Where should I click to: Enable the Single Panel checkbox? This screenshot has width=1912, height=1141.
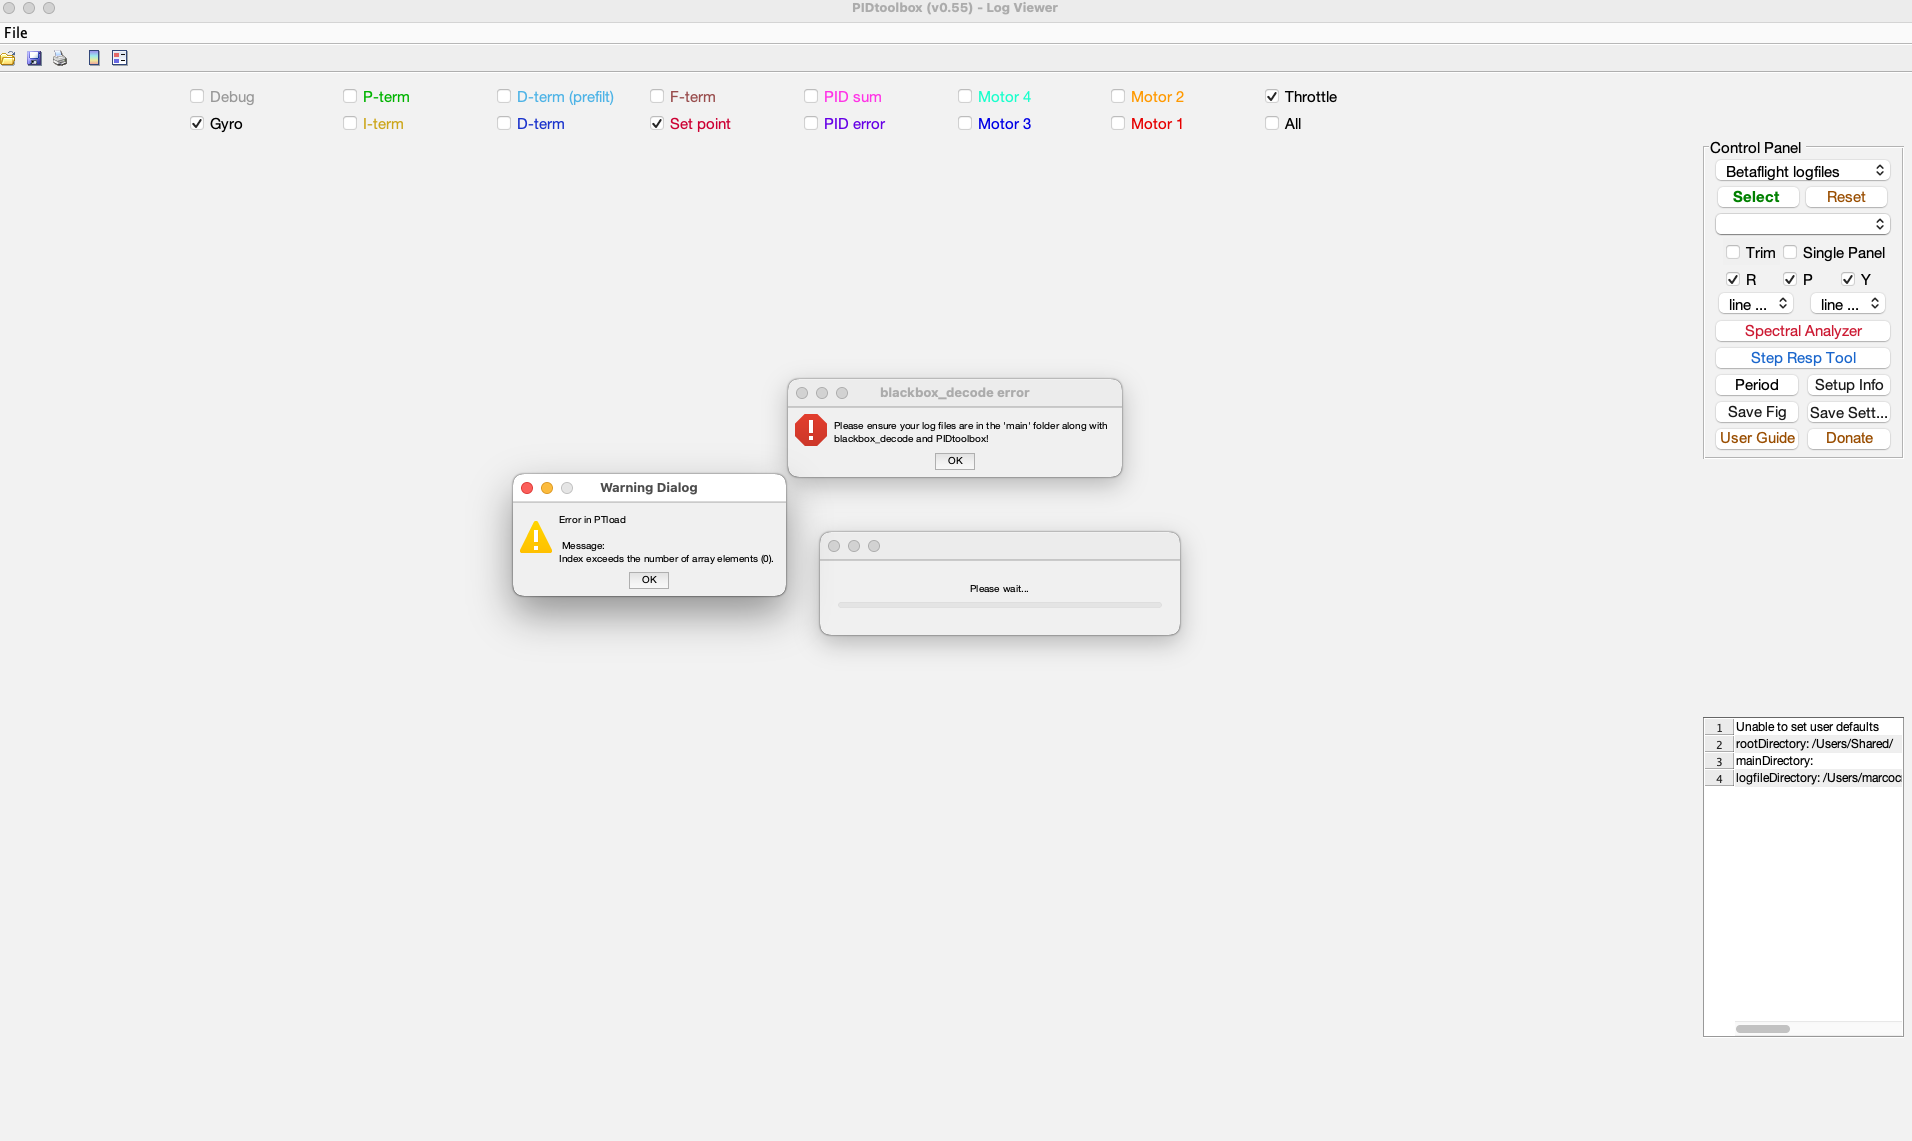click(1790, 253)
